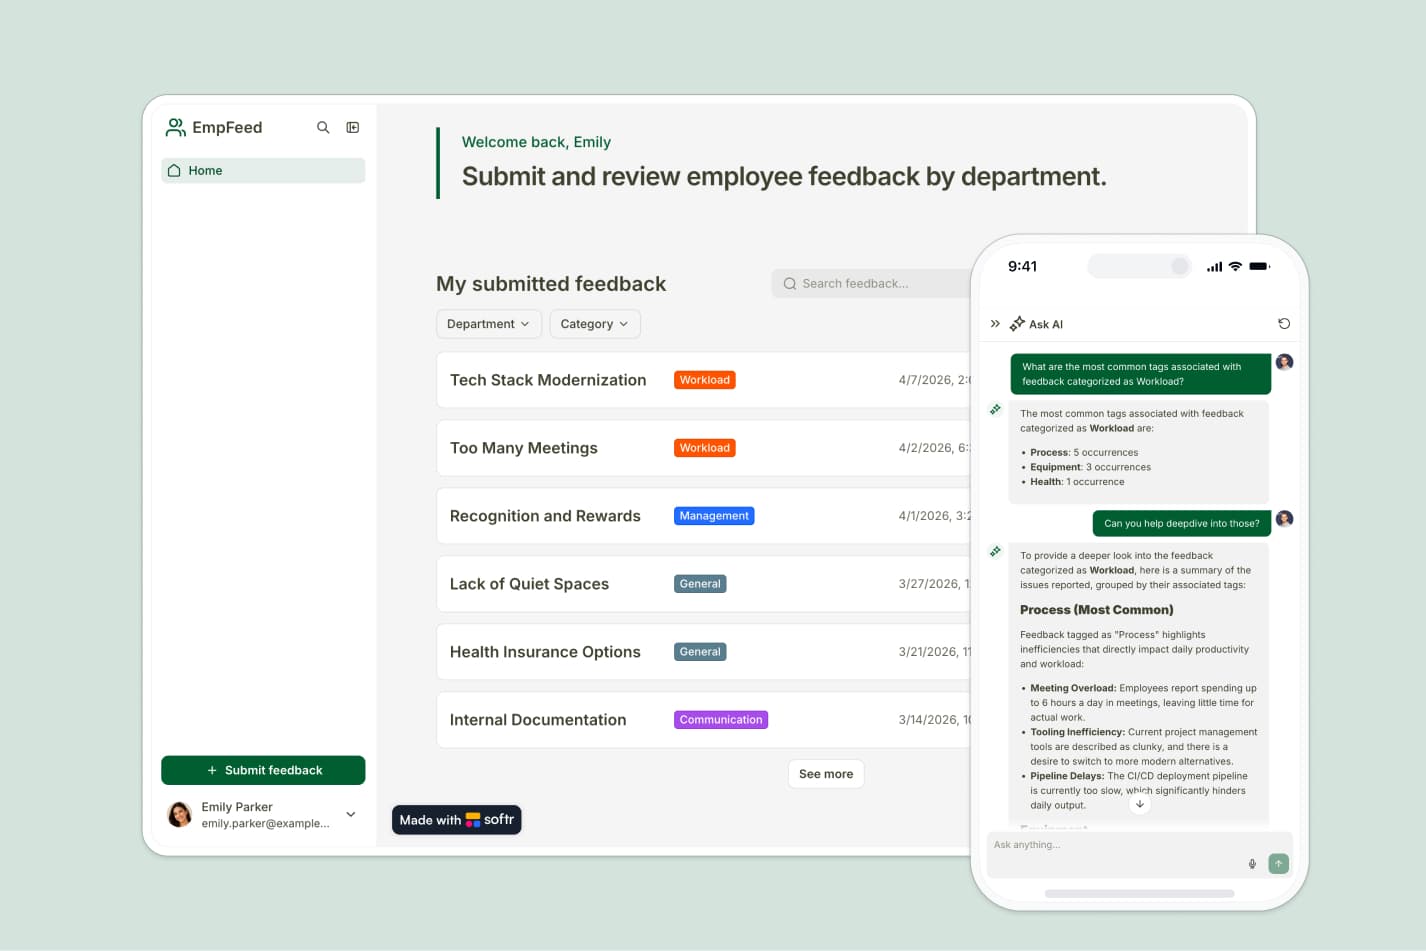Click AI sparkle icon beside deeper look answer
Image resolution: width=1426 pixels, height=951 pixels.
coord(995,551)
